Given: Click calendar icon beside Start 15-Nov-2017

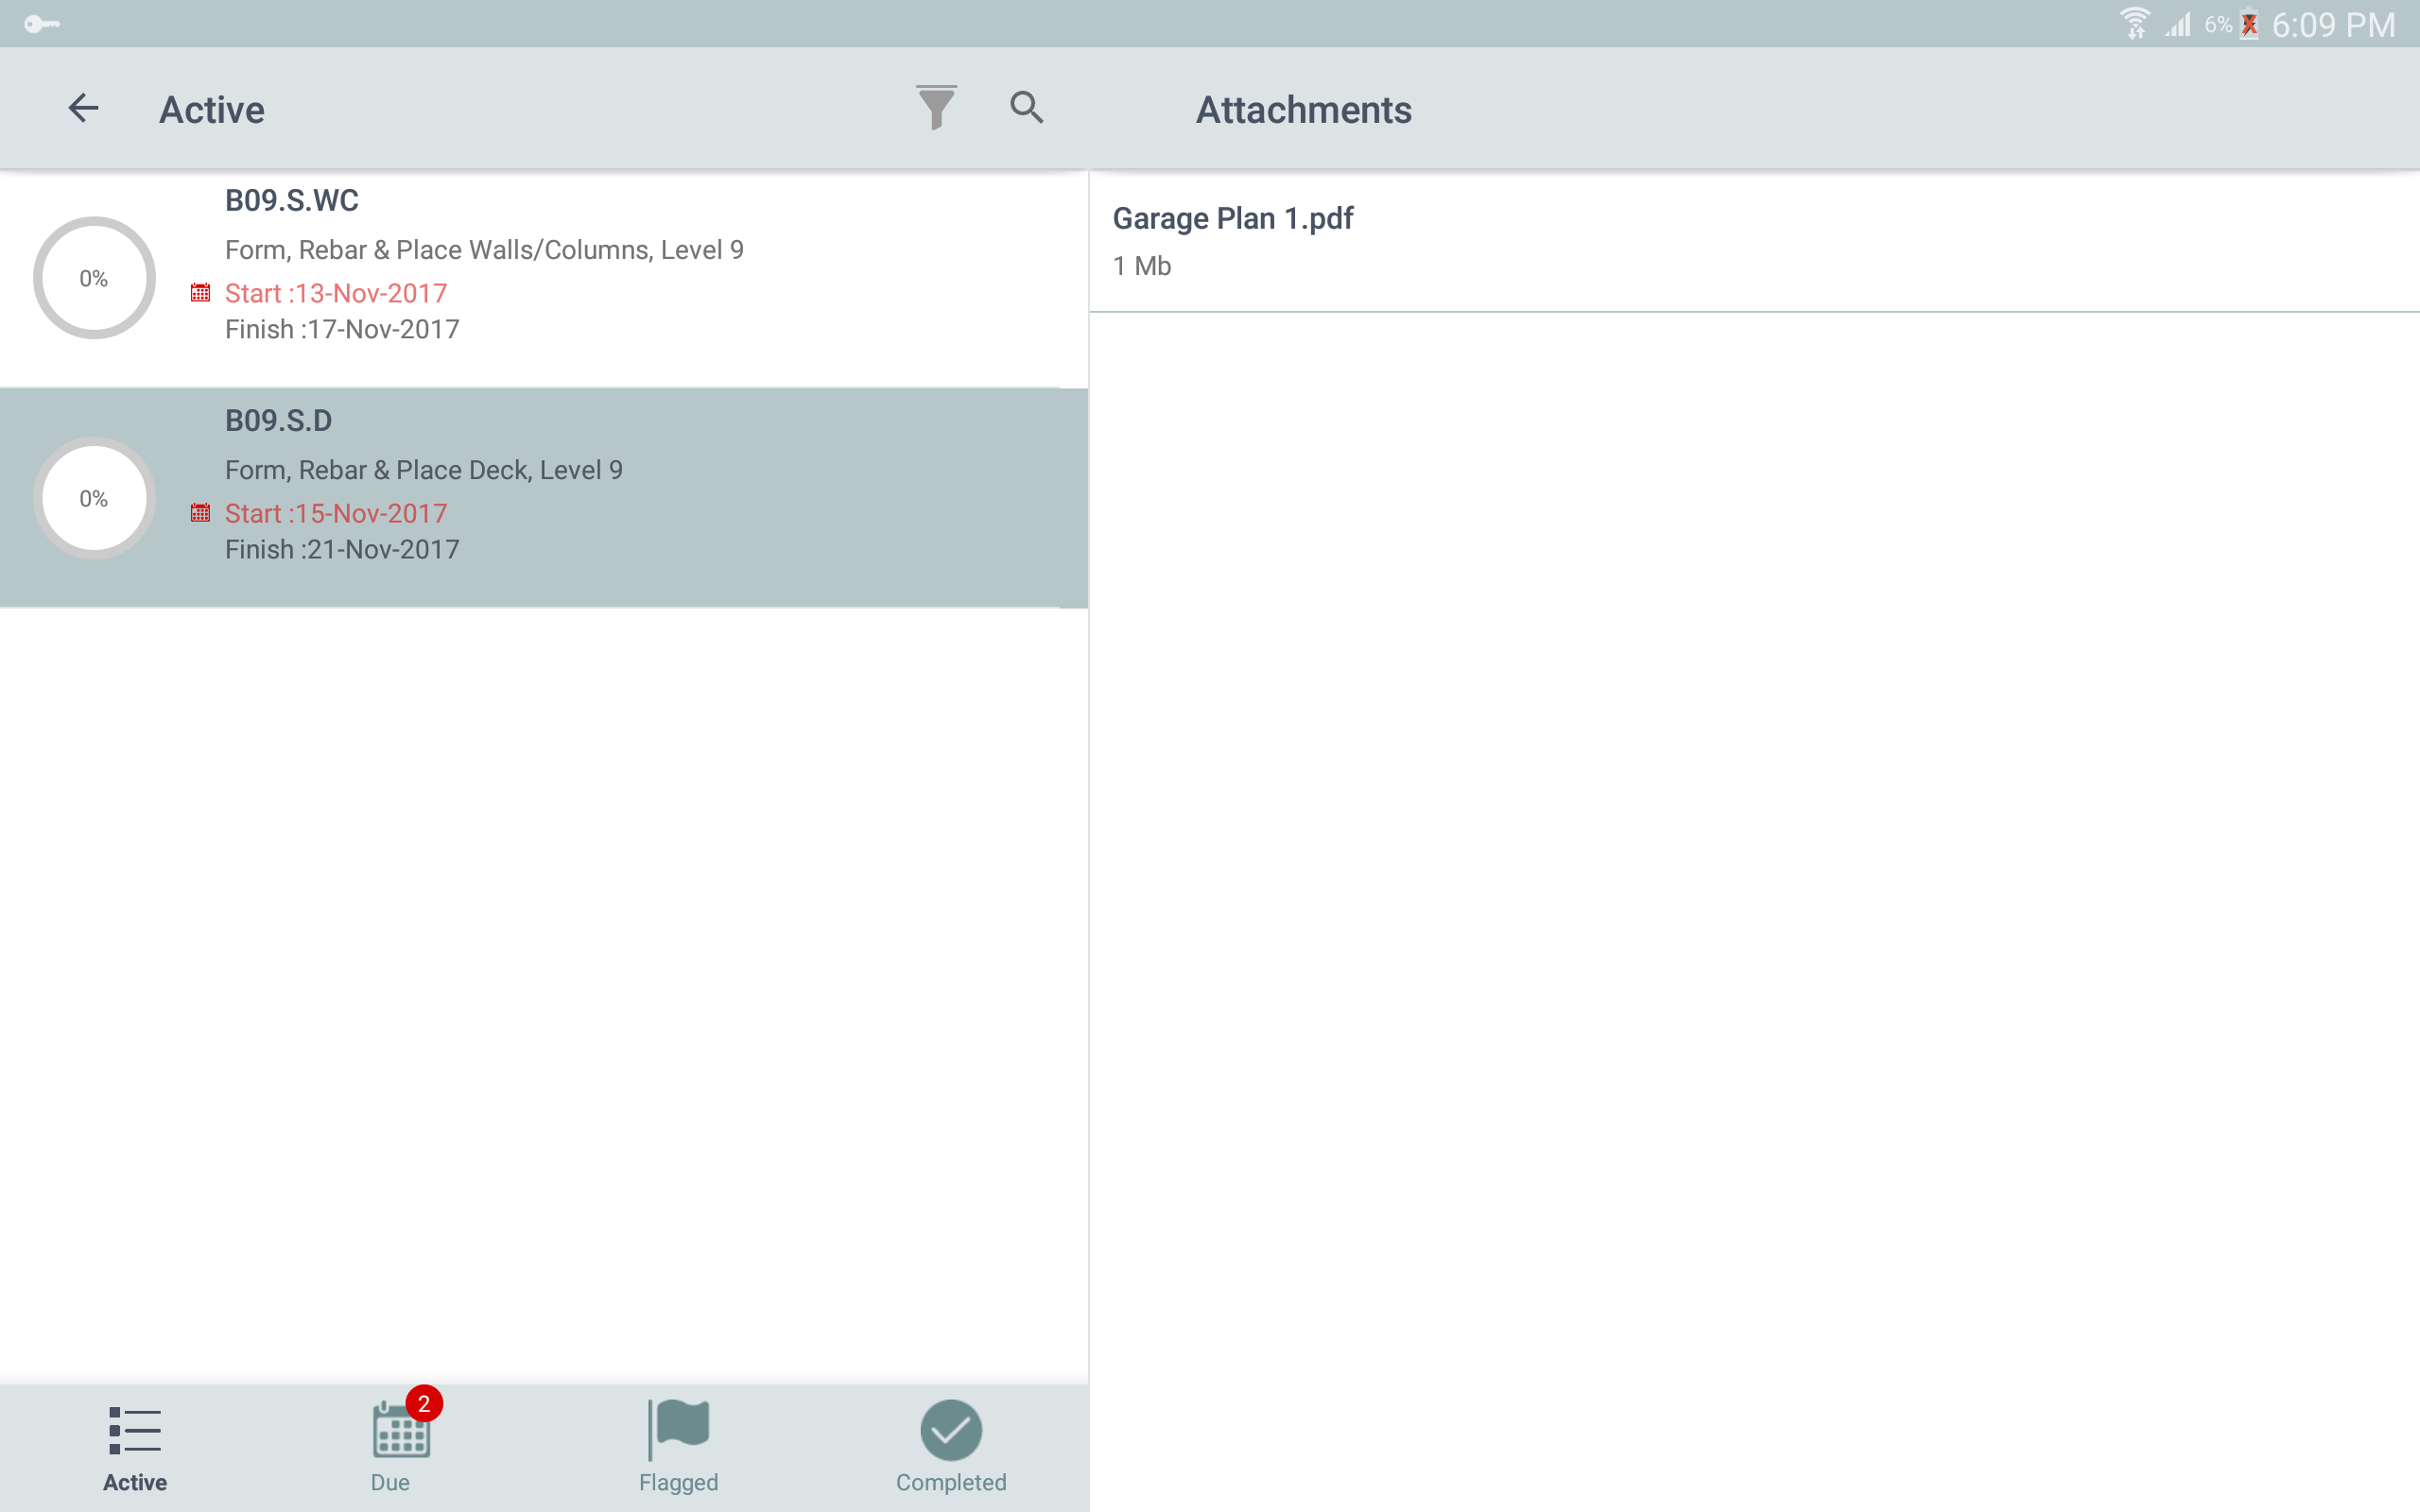Looking at the screenshot, I should (200, 513).
